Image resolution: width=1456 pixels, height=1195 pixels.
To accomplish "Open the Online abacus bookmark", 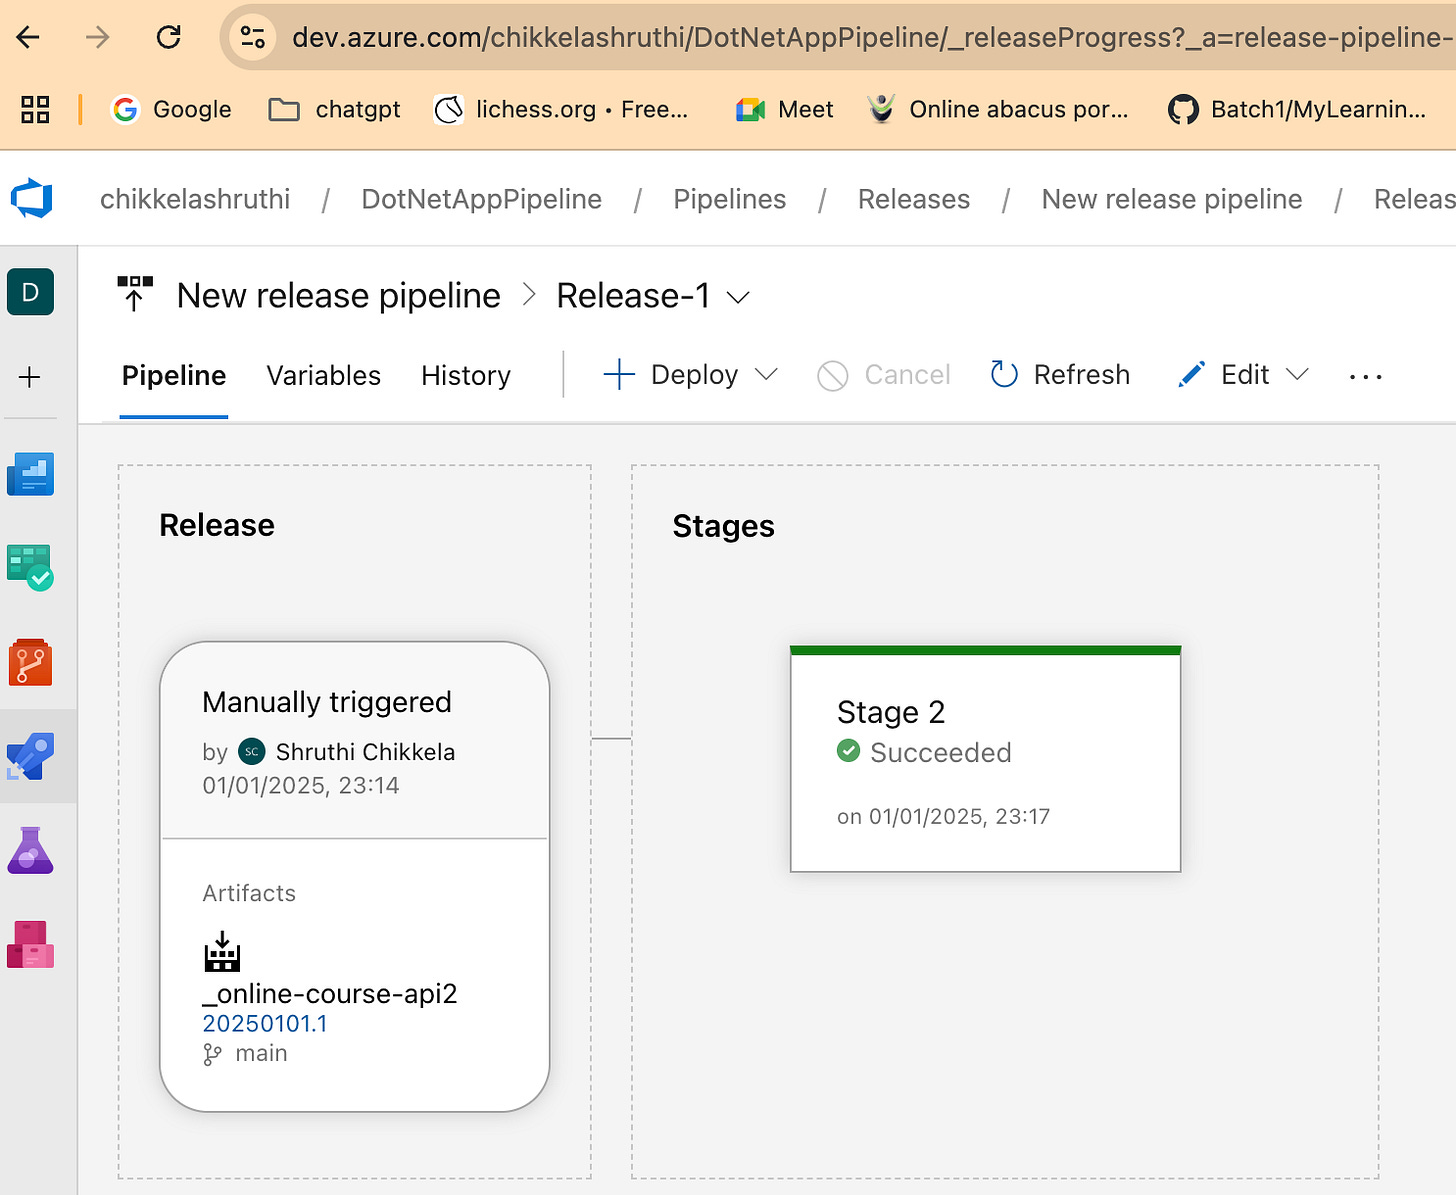I will (997, 109).
